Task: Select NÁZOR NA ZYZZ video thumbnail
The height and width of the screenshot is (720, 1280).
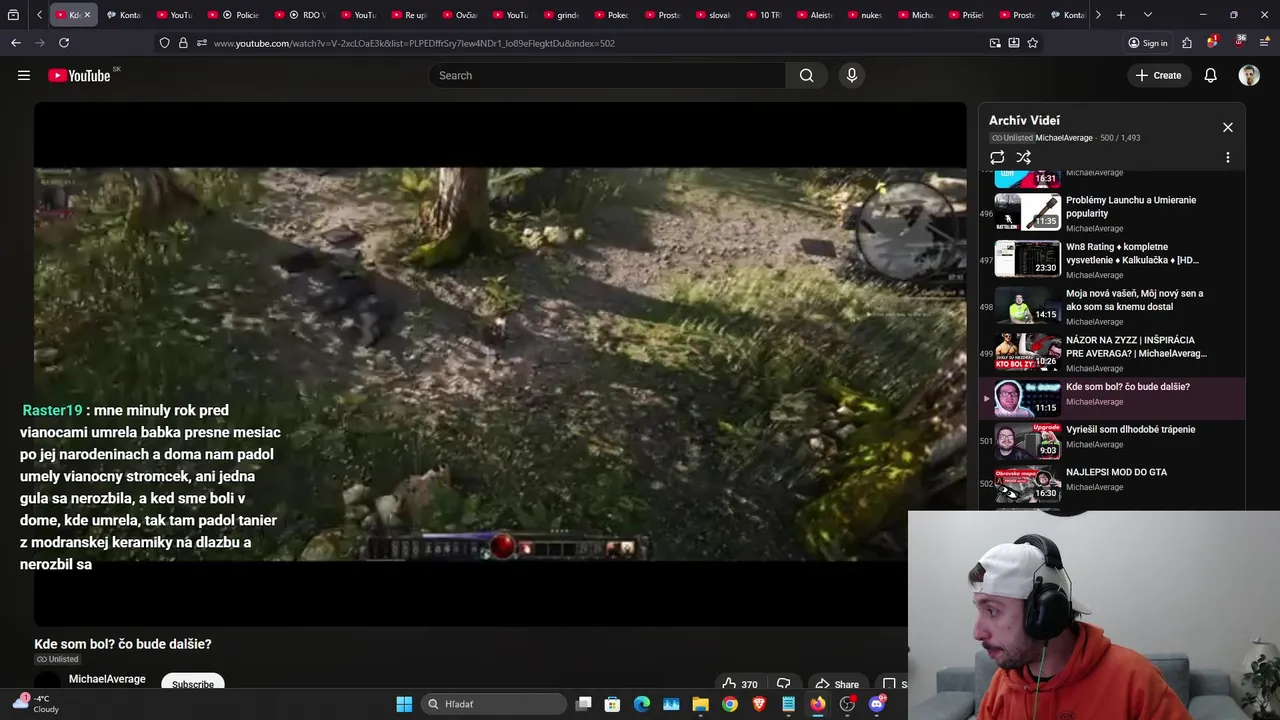Action: pyautogui.click(x=1027, y=352)
